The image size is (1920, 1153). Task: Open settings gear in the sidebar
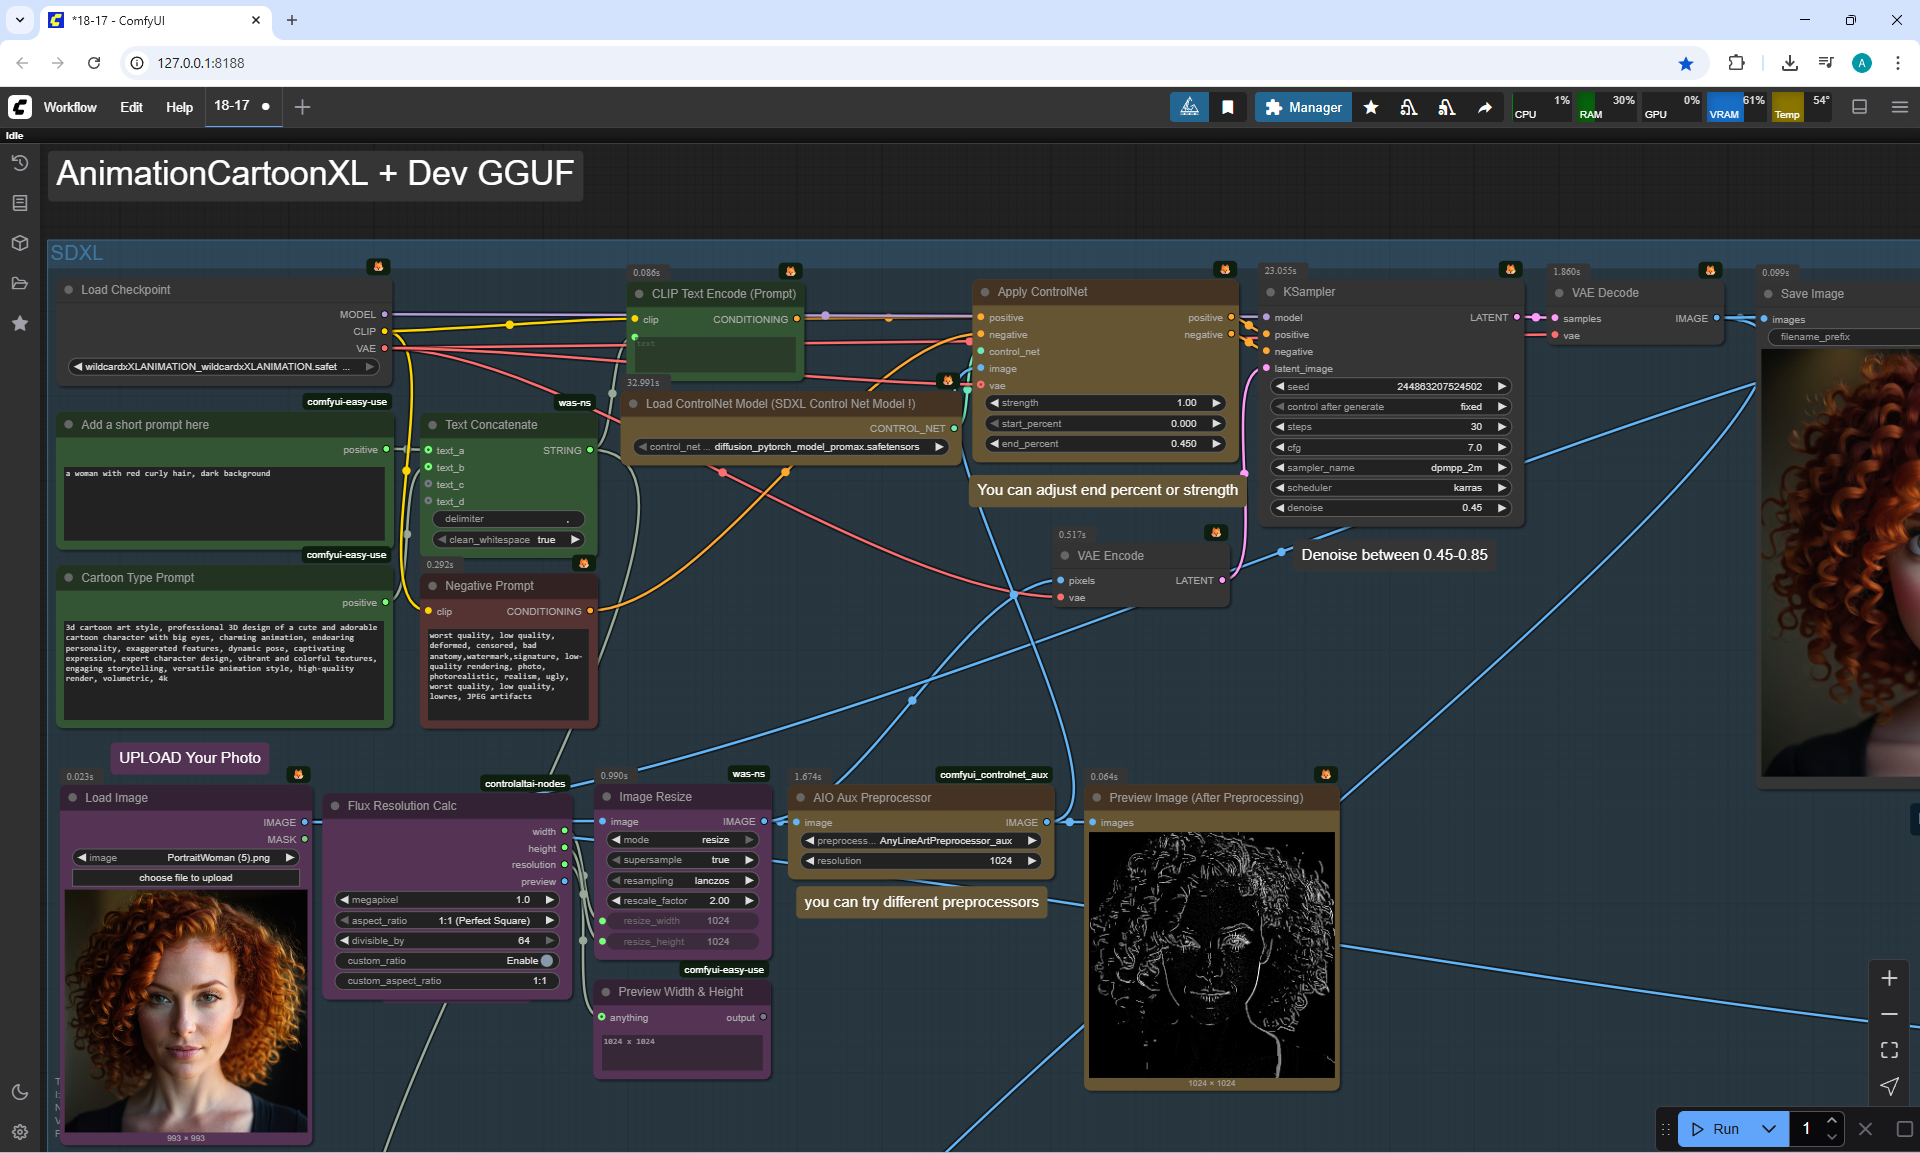tap(20, 1132)
